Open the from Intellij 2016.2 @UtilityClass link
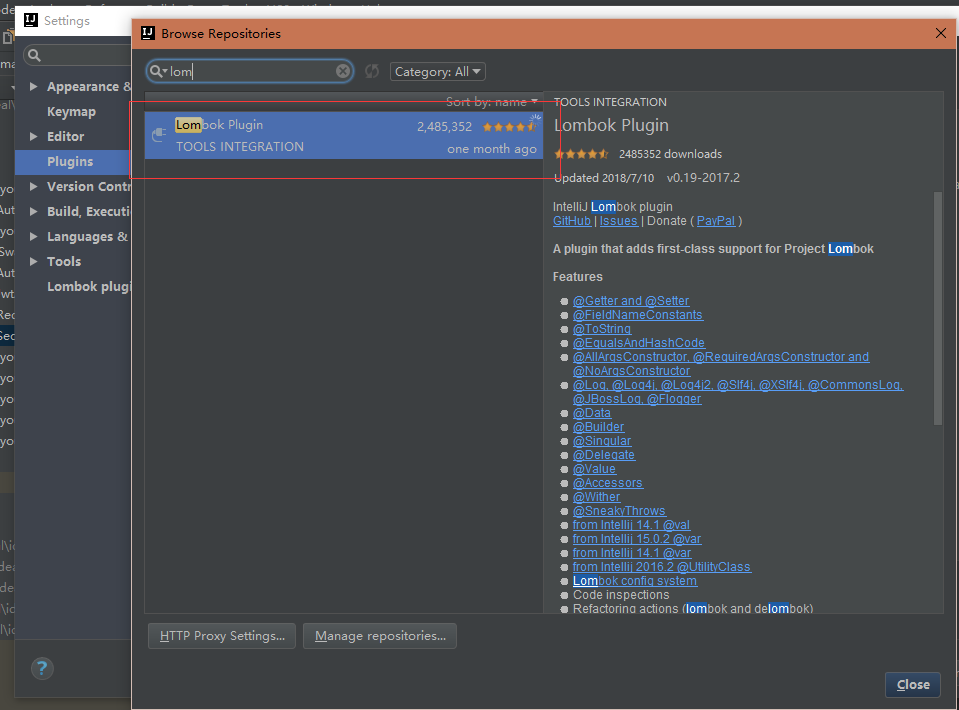This screenshot has height=710, width=959. pyautogui.click(x=662, y=567)
